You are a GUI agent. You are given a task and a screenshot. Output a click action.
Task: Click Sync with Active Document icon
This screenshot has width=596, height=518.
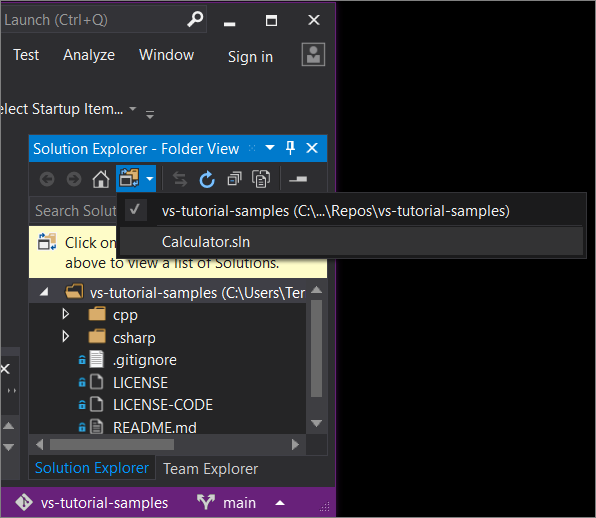point(180,179)
